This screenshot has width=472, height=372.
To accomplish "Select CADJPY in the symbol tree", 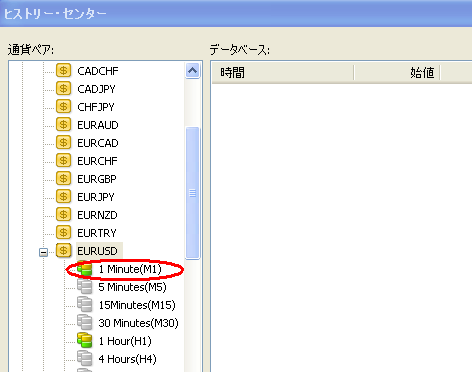I will coord(96,89).
